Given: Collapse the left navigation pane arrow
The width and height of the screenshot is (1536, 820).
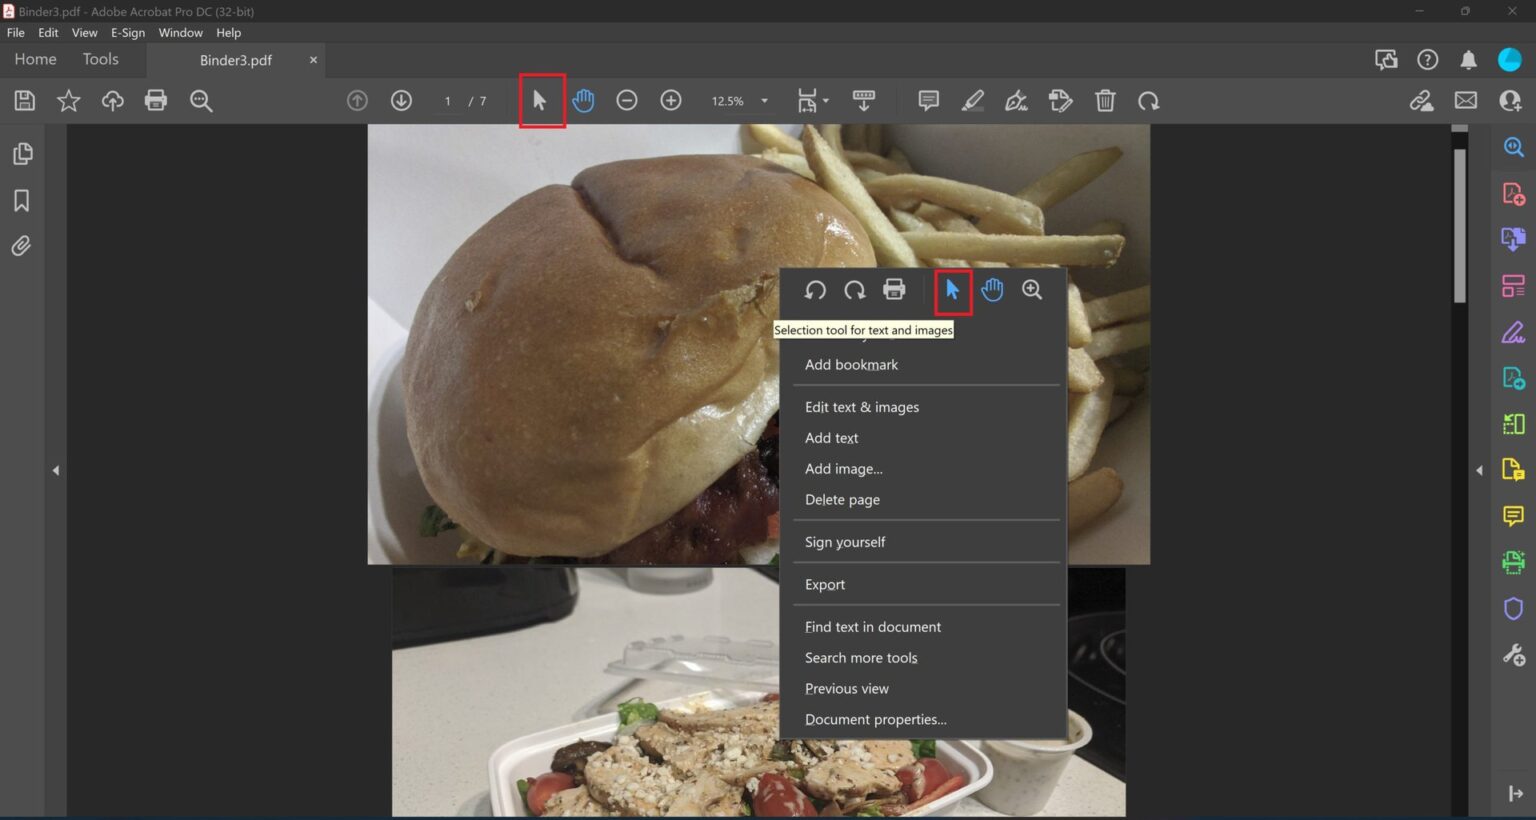Looking at the screenshot, I should point(56,470).
